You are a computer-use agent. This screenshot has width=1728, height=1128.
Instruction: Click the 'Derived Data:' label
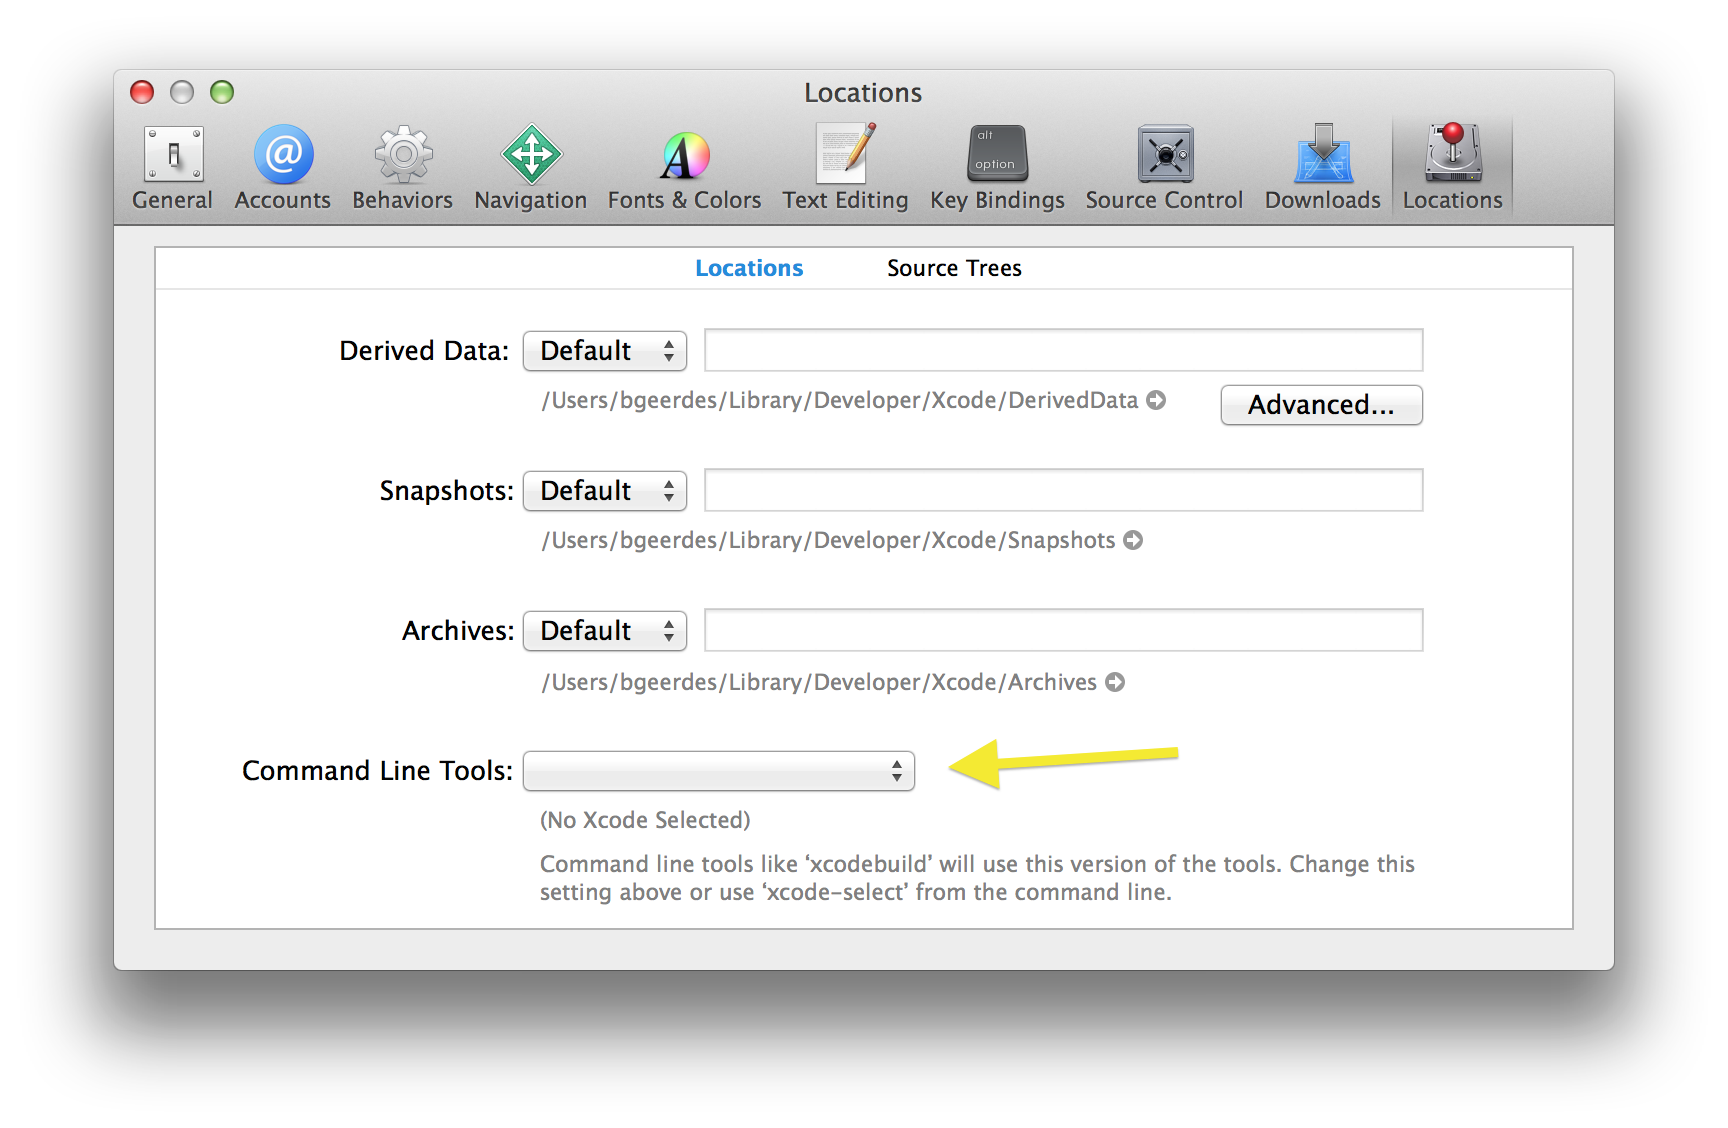[x=424, y=351]
